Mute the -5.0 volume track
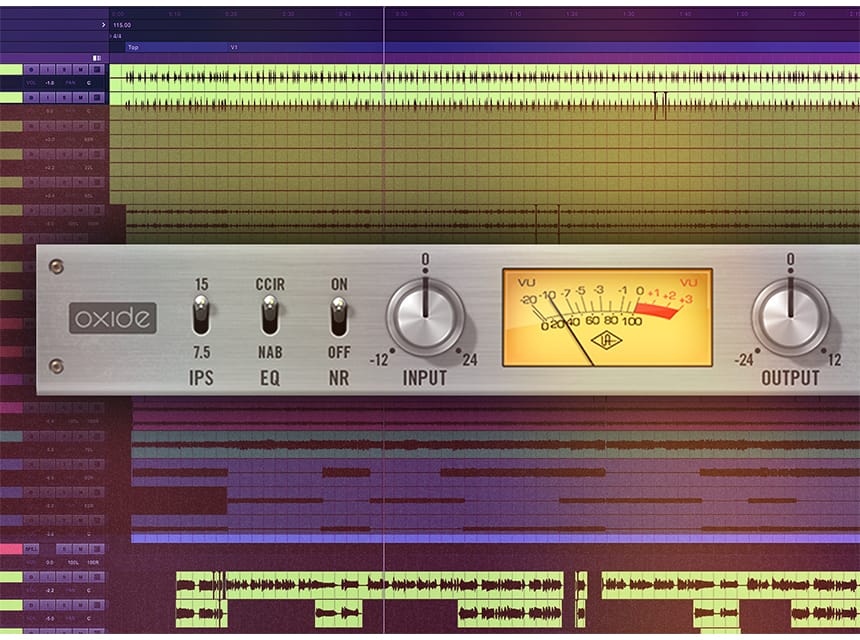 point(81,605)
